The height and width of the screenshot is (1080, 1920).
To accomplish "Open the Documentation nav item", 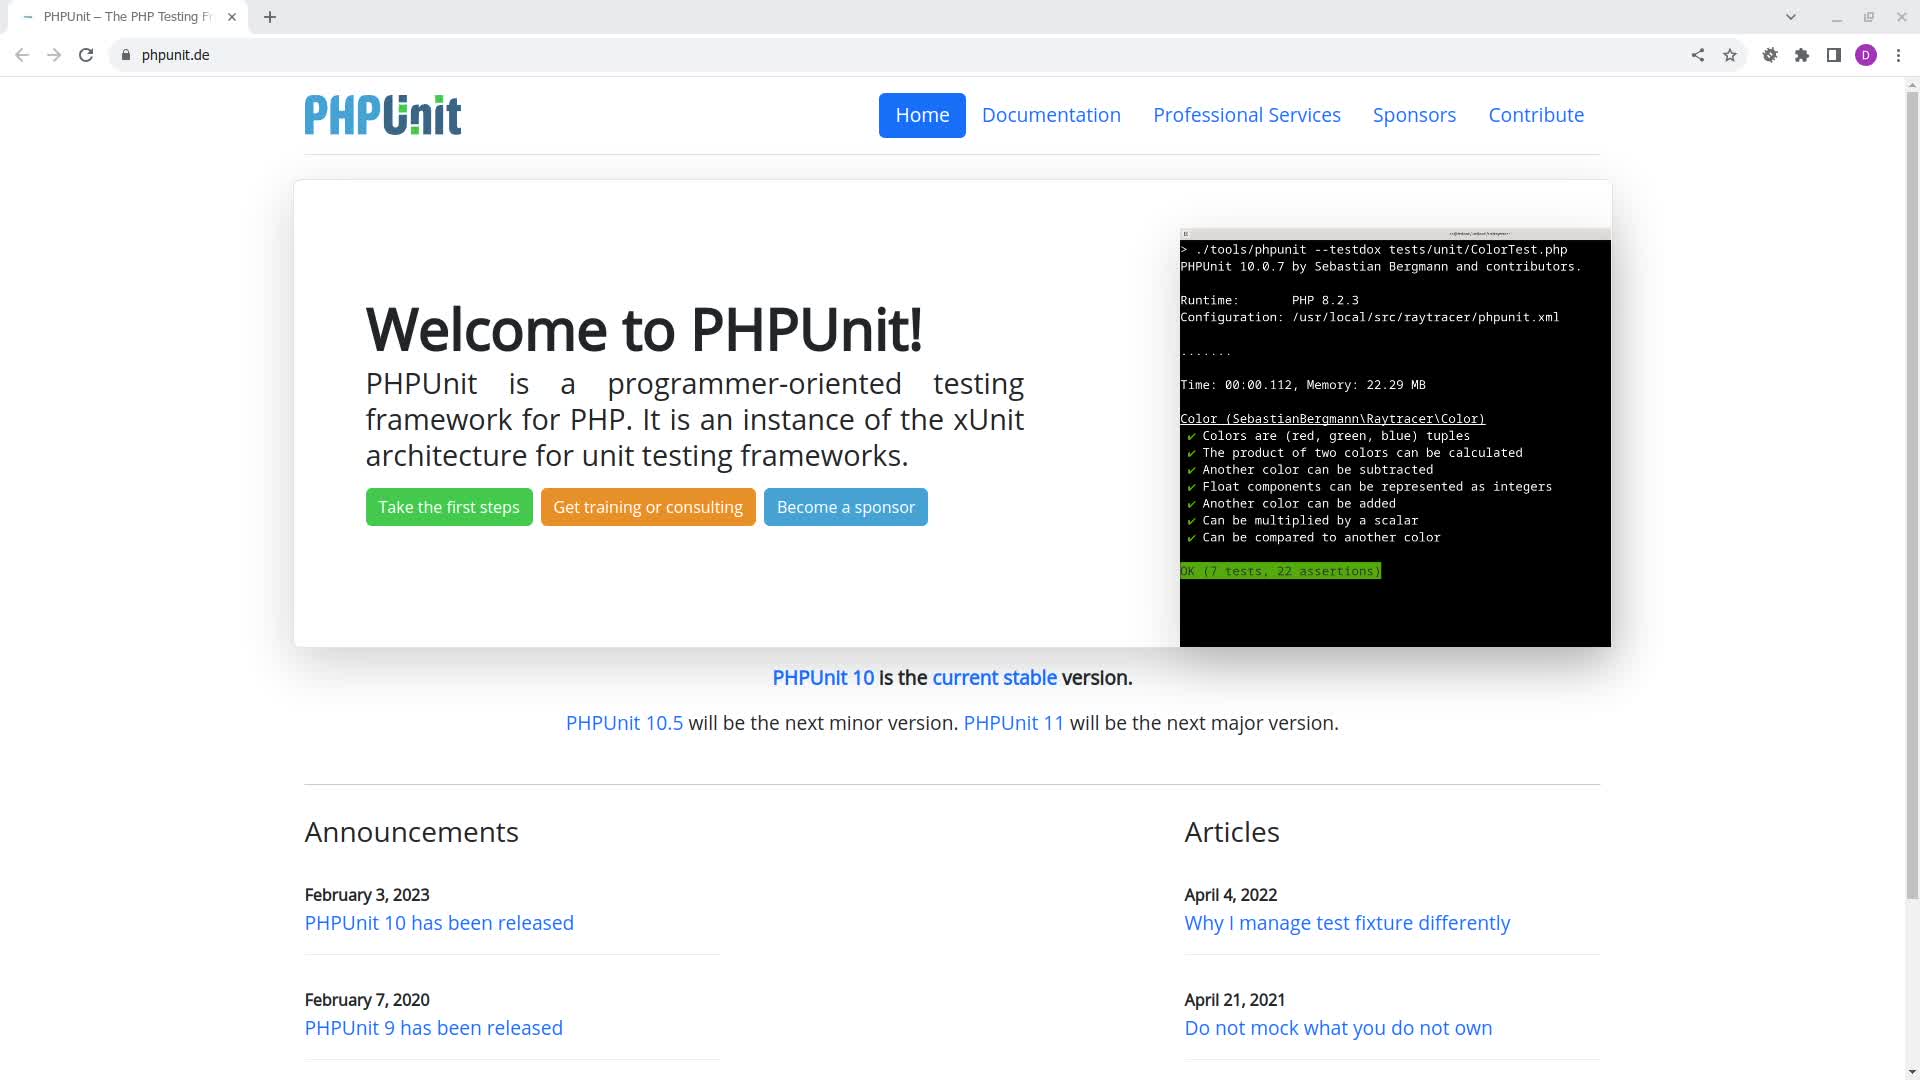I will point(1051,115).
